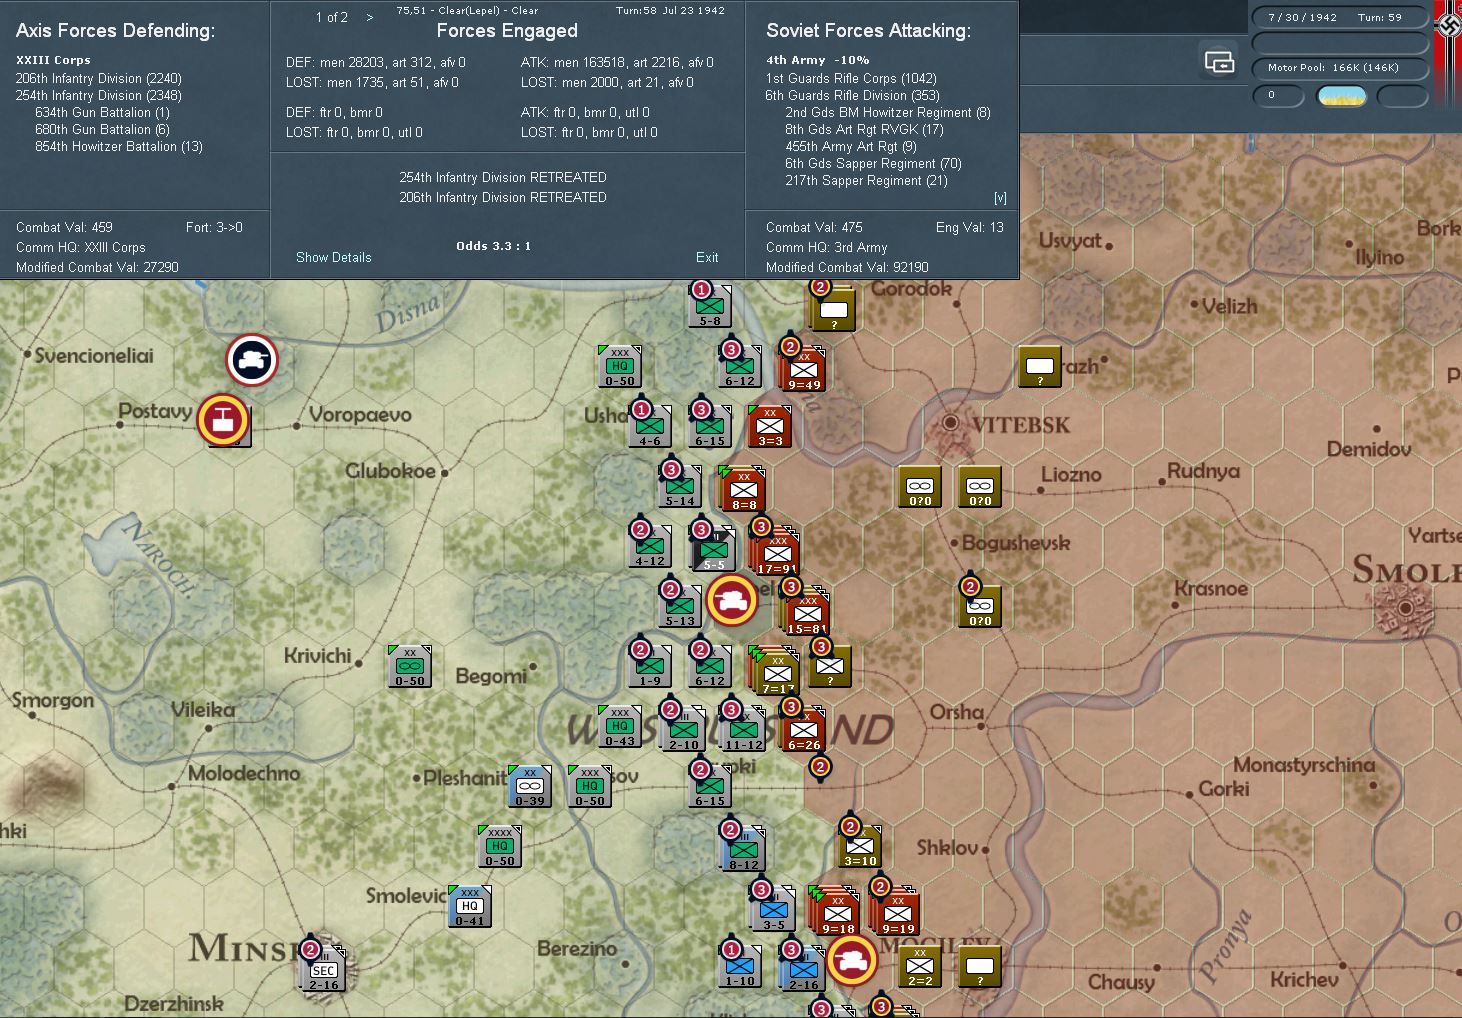The height and width of the screenshot is (1018, 1462).
Task: Select the Soviet counter labeled 3=10 near Shklov
Action: coord(860,847)
